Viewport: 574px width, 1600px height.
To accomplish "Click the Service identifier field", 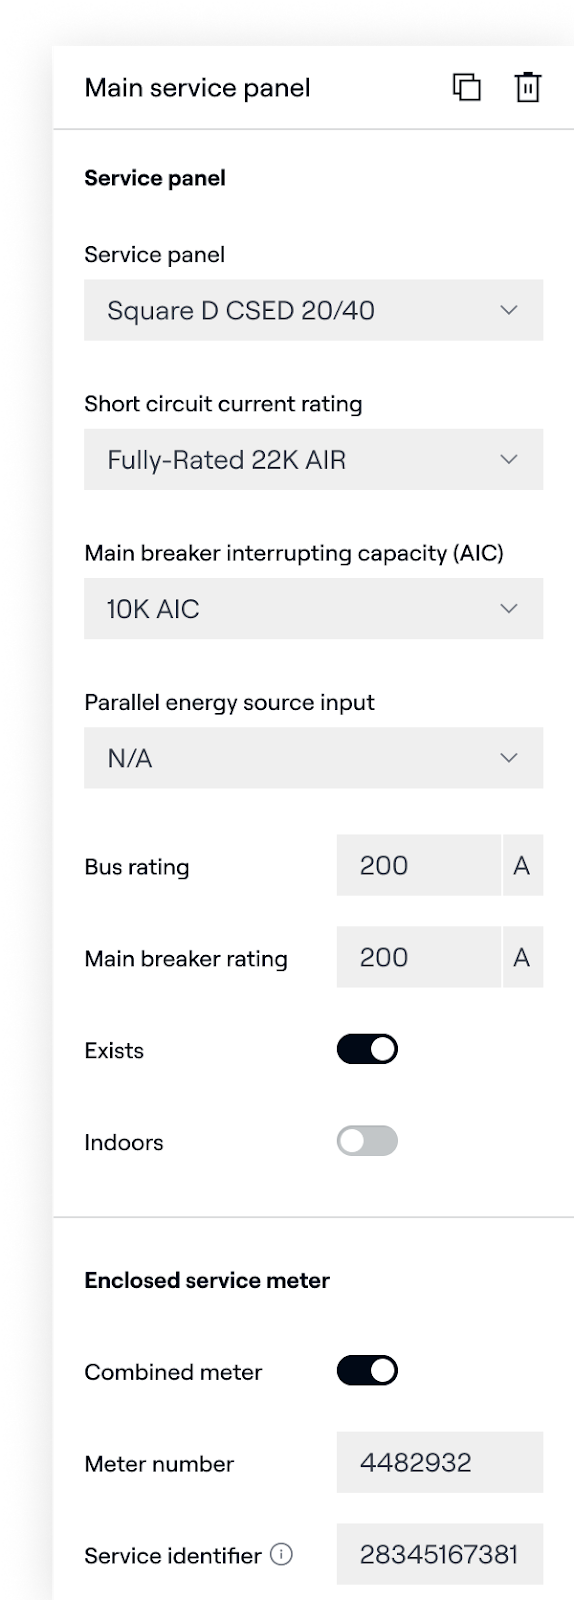I will click(440, 1554).
